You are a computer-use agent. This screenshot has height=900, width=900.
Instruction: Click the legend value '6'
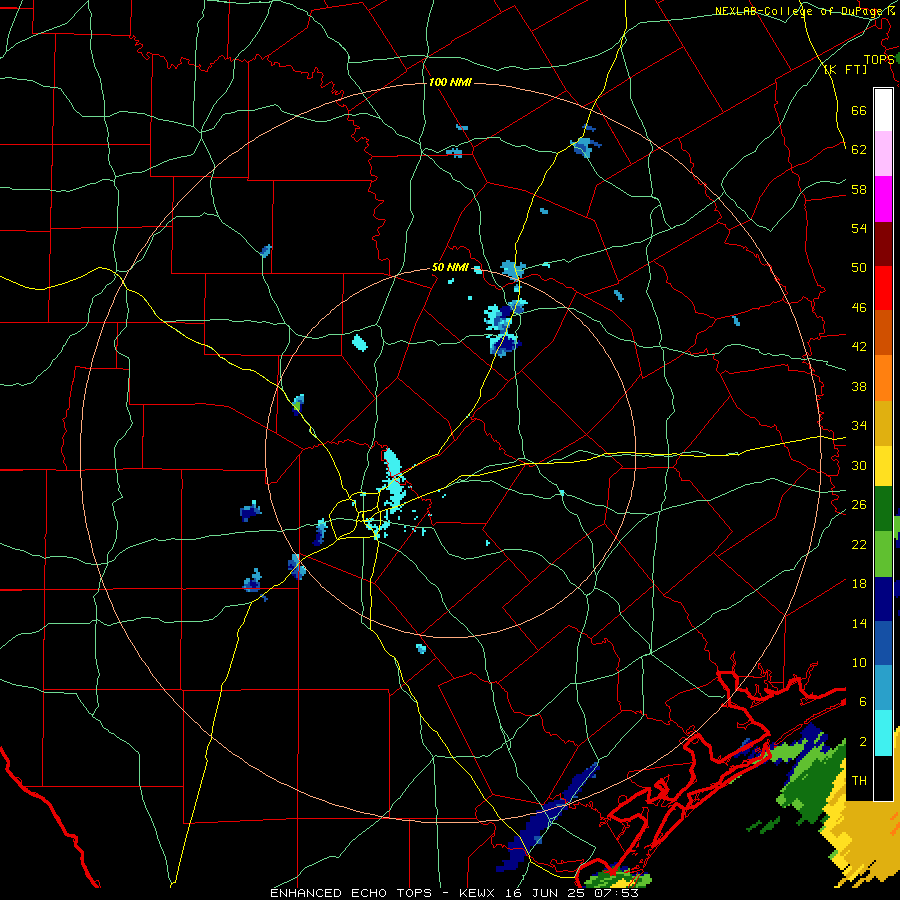point(863,702)
